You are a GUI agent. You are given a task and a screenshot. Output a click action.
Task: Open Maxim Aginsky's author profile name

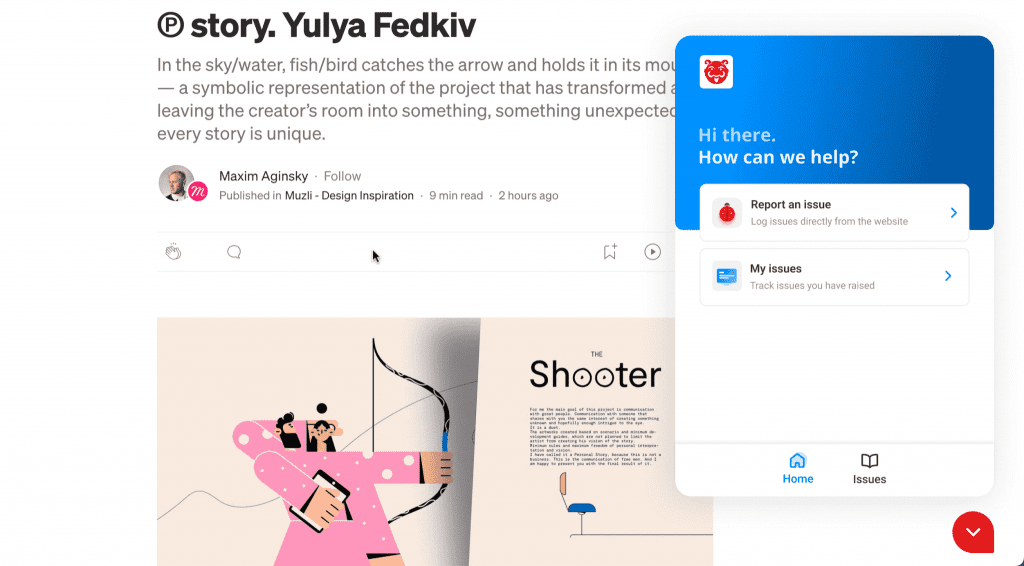[263, 176]
